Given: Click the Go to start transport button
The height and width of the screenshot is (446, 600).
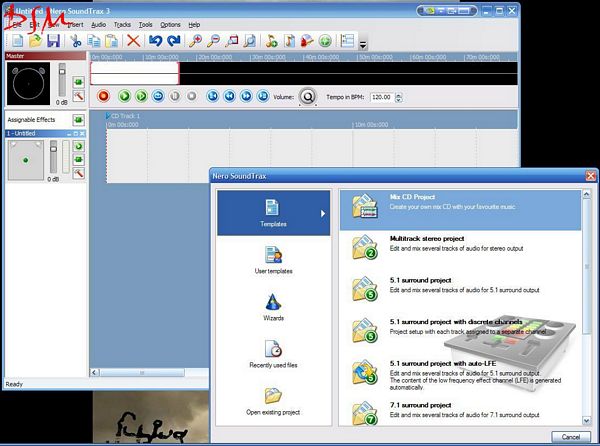Looking at the screenshot, I should pos(213,96).
